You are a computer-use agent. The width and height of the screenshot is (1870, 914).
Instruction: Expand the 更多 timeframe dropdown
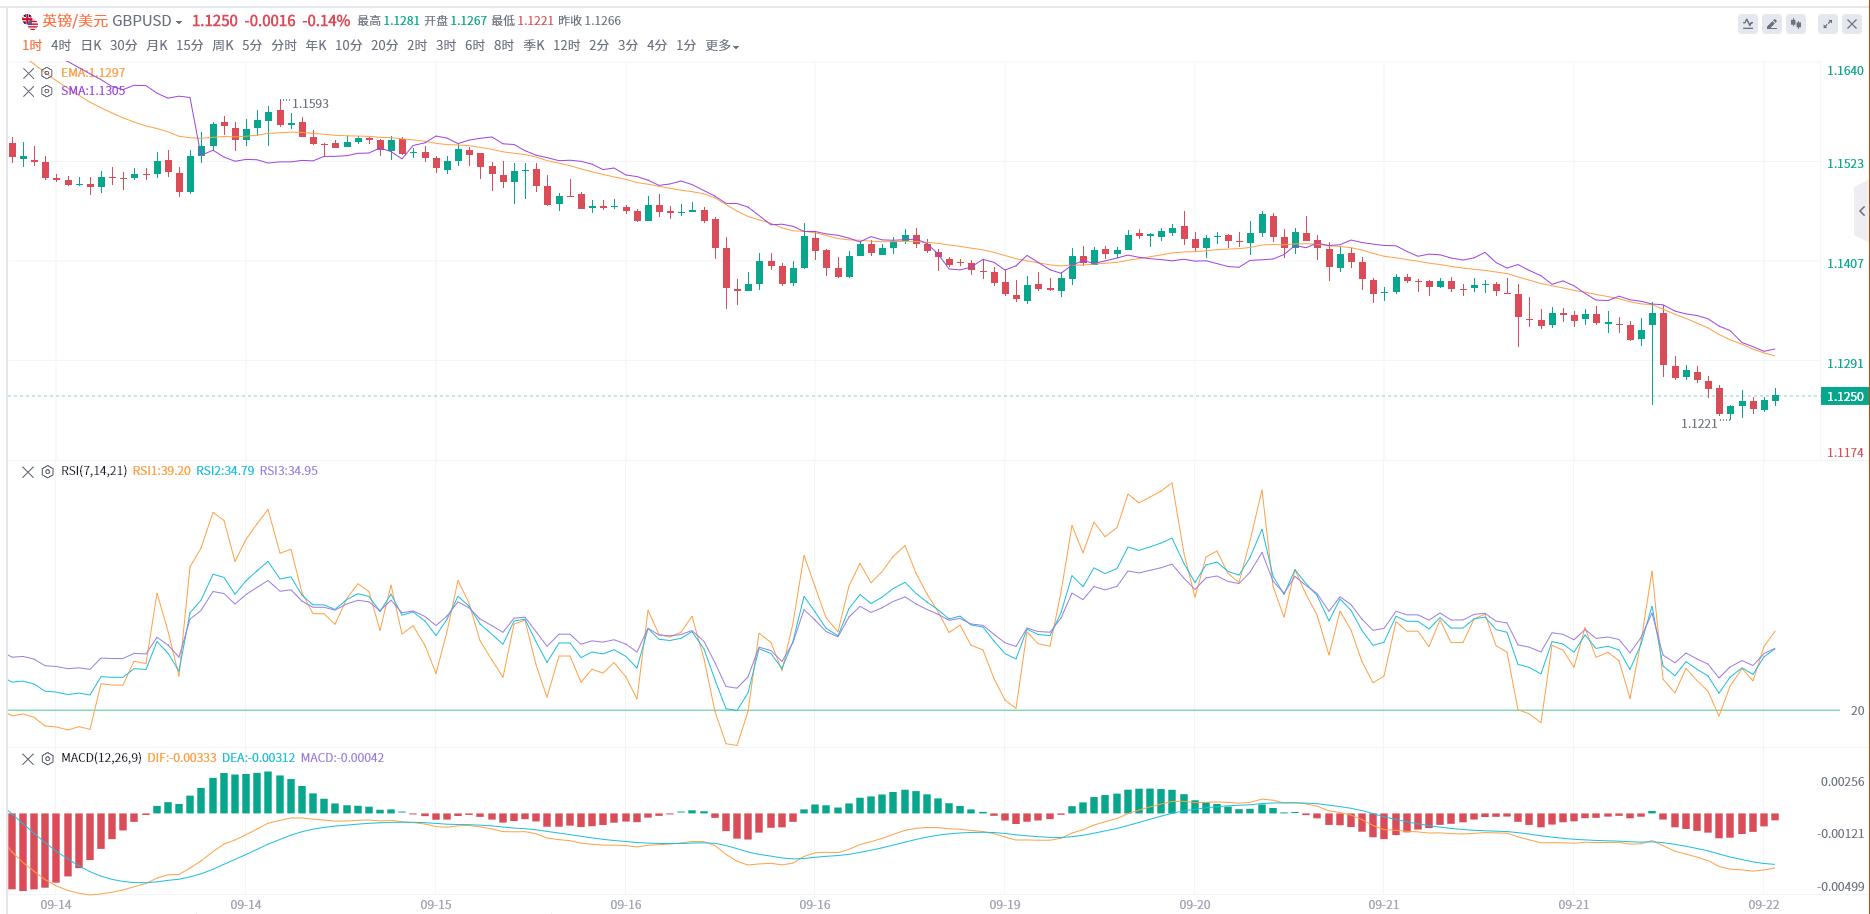(722, 46)
